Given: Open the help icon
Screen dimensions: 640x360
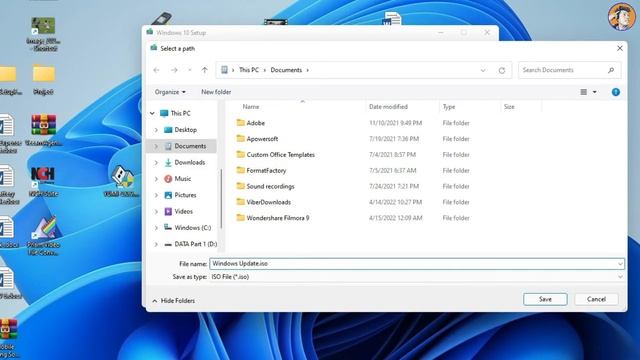Looking at the screenshot, I should pos(616,92).
